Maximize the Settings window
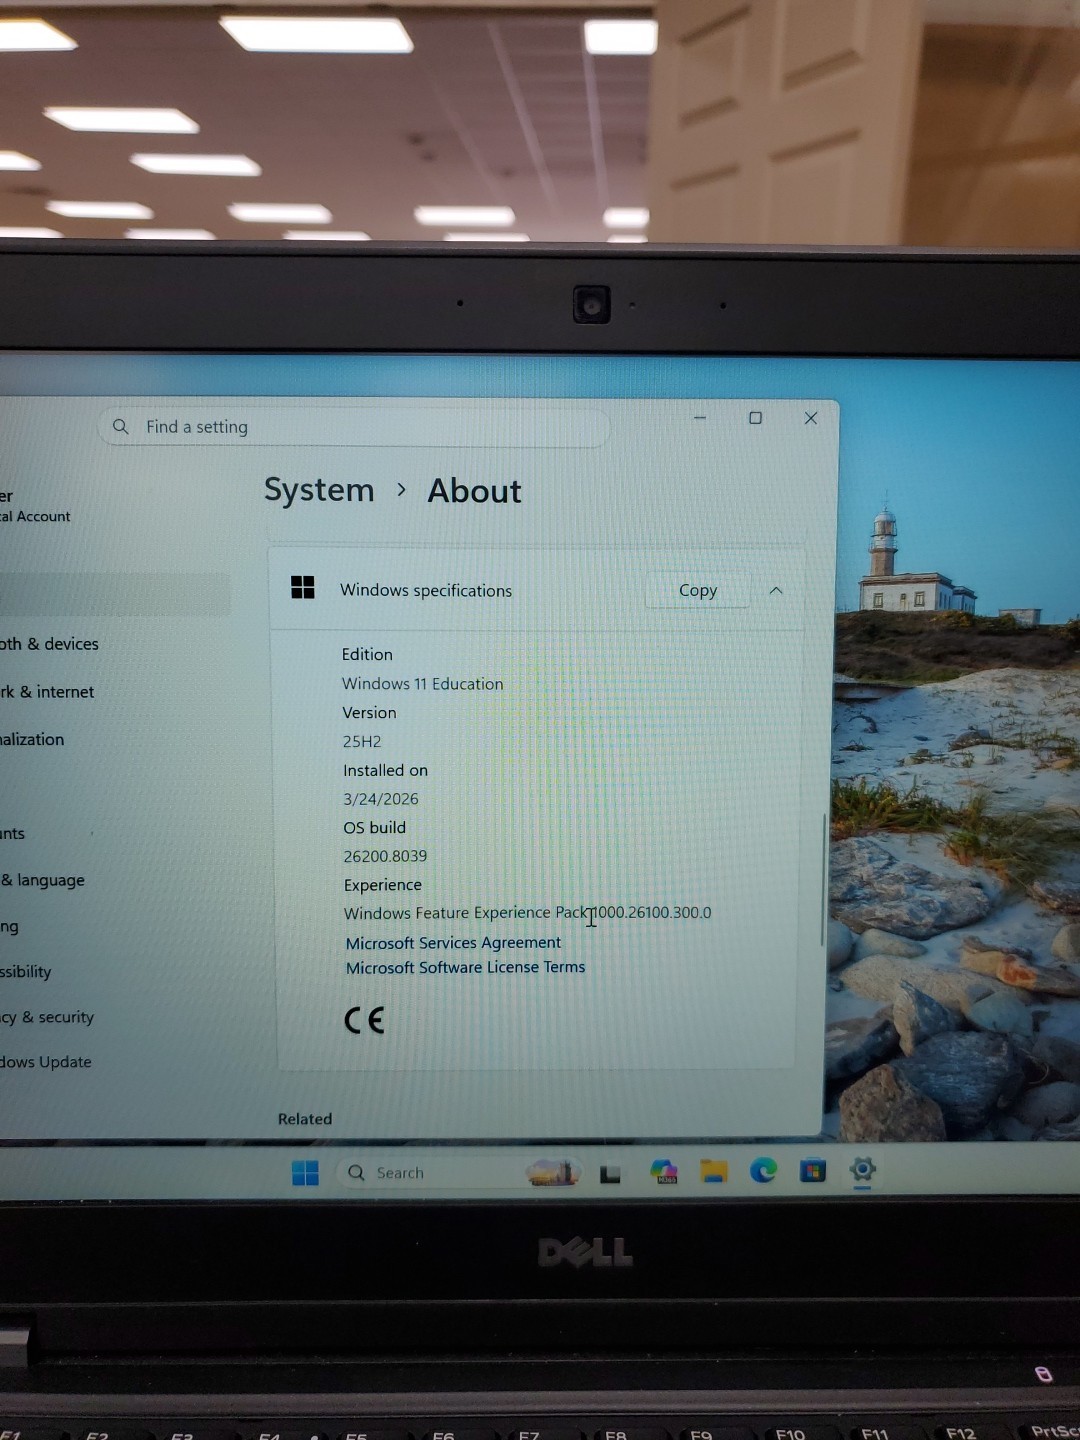 (x=756, y=418)
